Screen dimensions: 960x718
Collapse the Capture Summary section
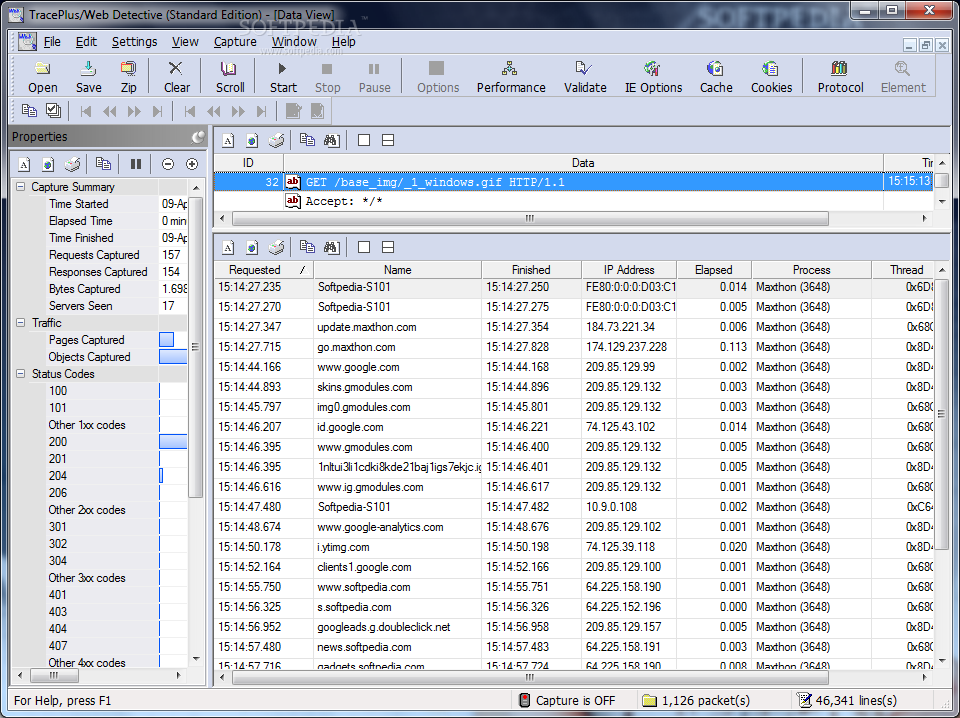pyautogui.click(x=20, y=187)
